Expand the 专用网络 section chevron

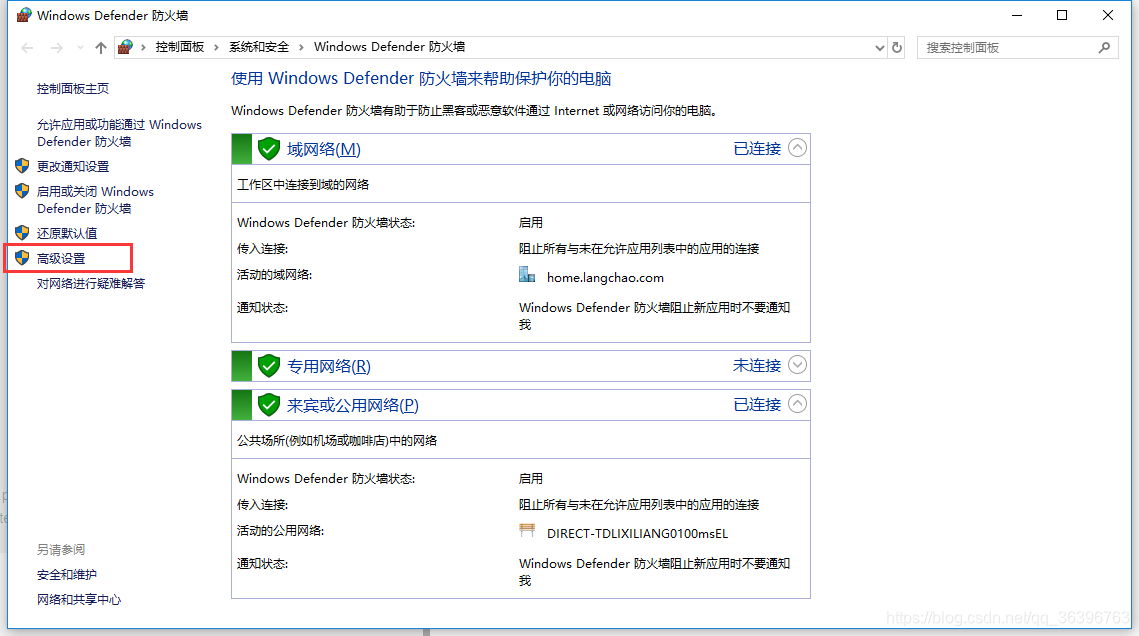[797, 364]
